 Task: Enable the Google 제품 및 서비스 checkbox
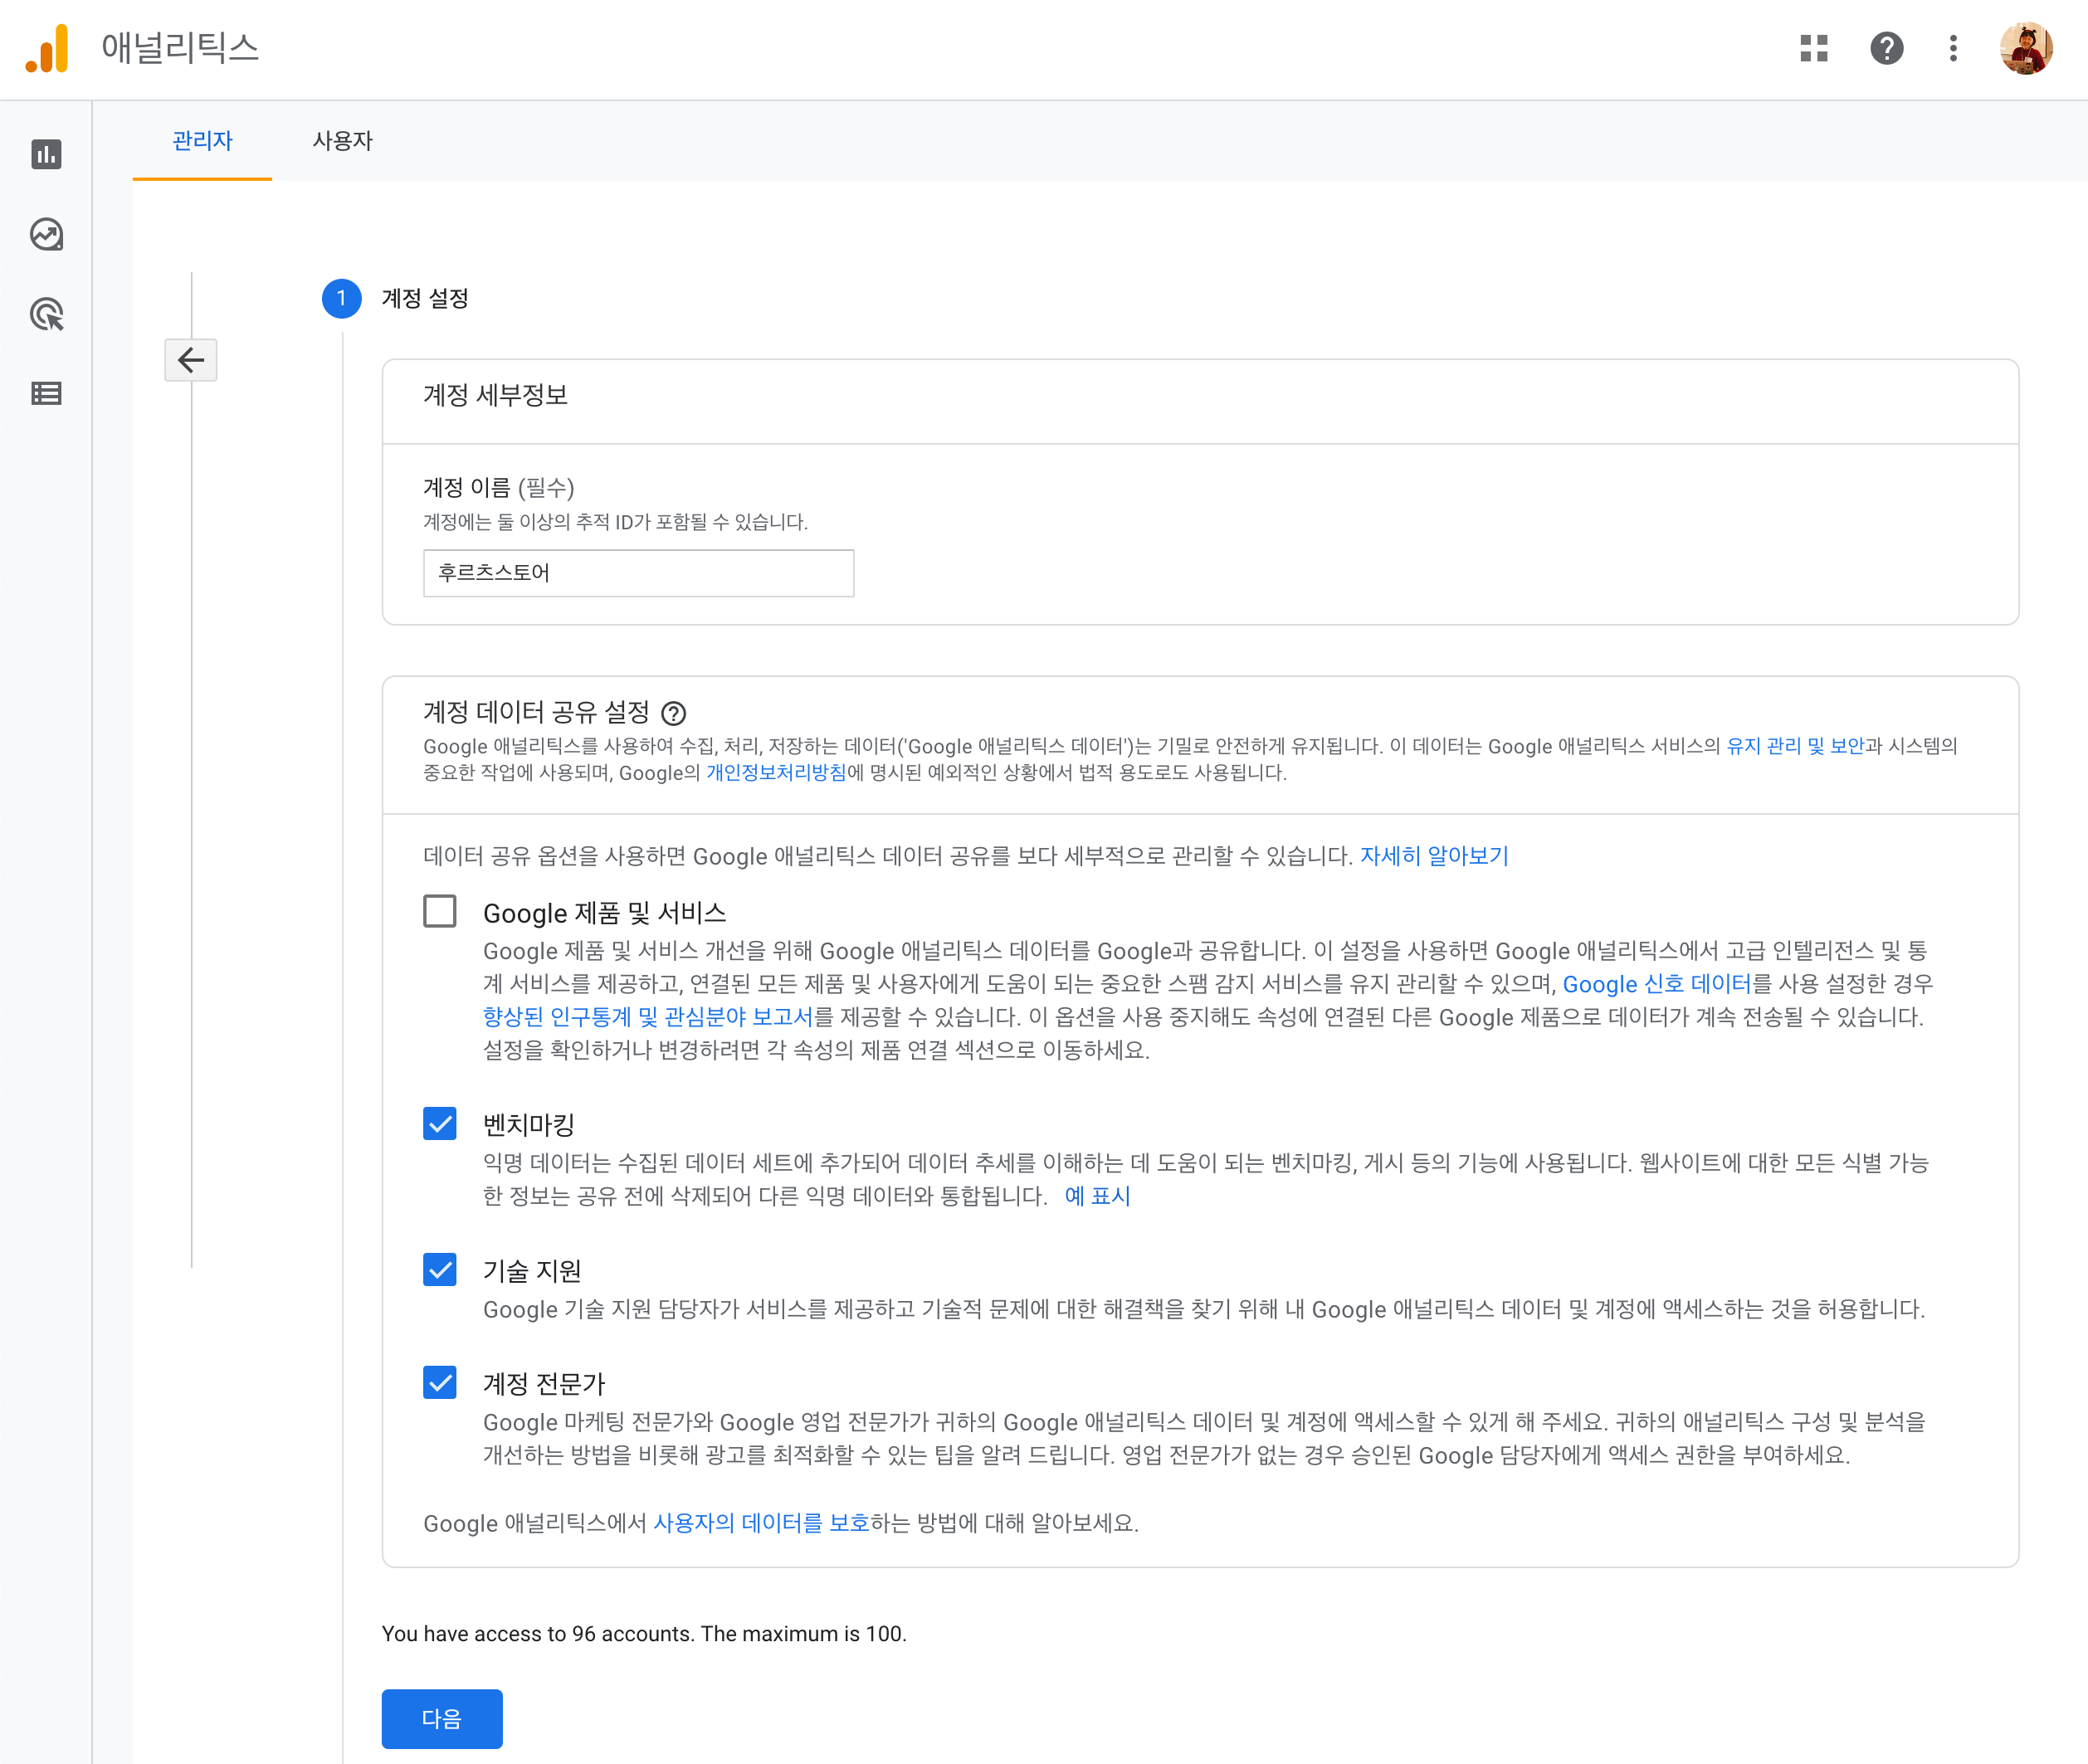(440, 911)
